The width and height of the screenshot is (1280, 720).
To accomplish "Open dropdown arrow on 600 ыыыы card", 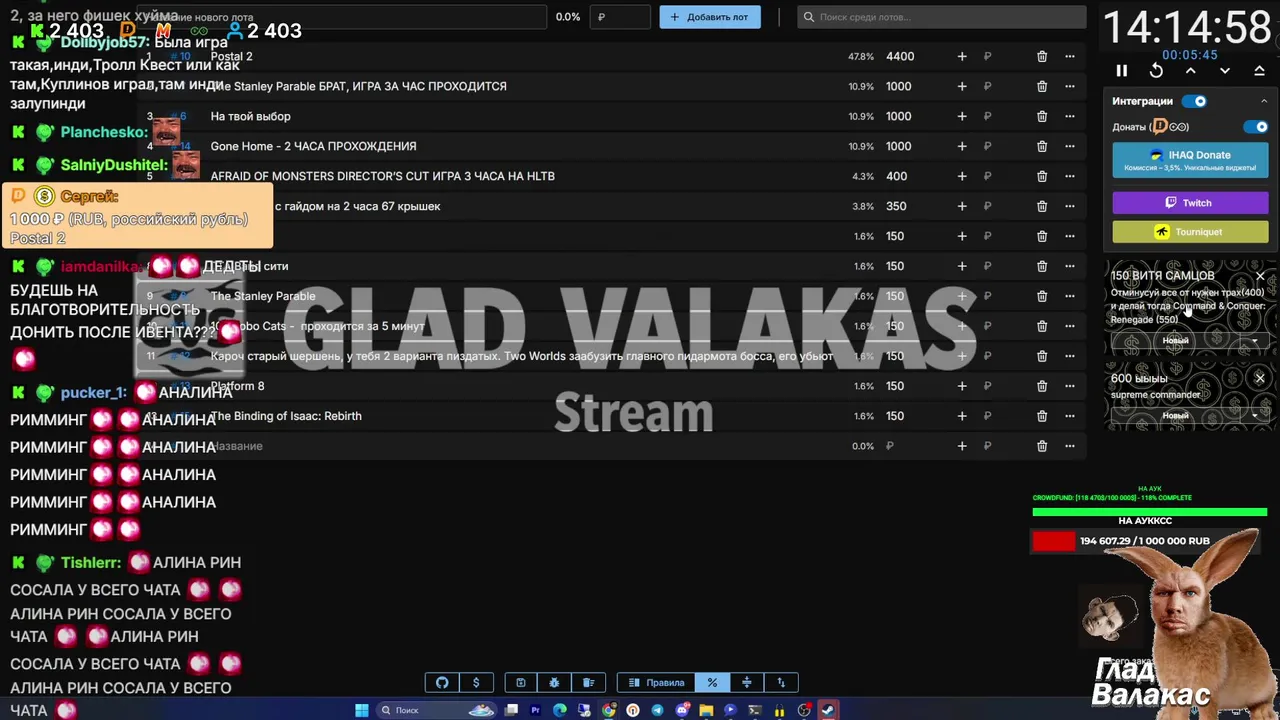I will point(1254,415).
